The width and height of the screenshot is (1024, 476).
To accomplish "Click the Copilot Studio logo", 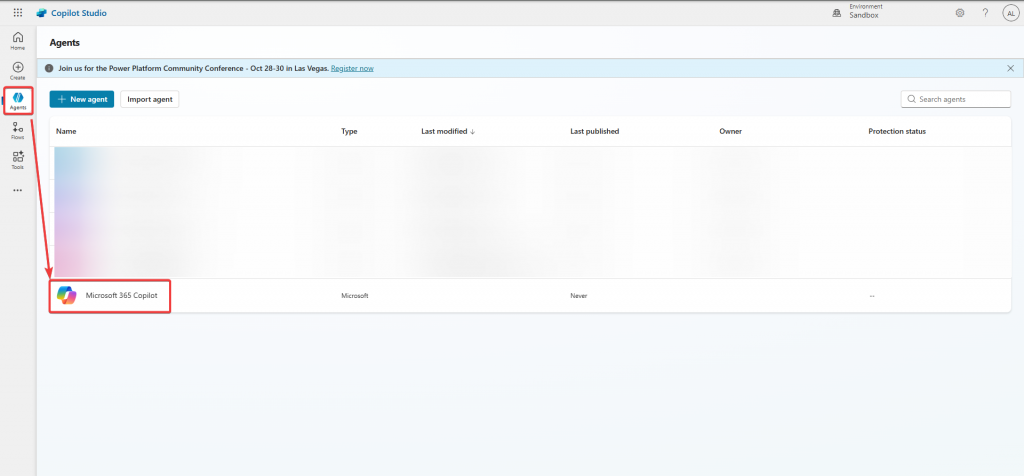I will [x=42, y=13].
